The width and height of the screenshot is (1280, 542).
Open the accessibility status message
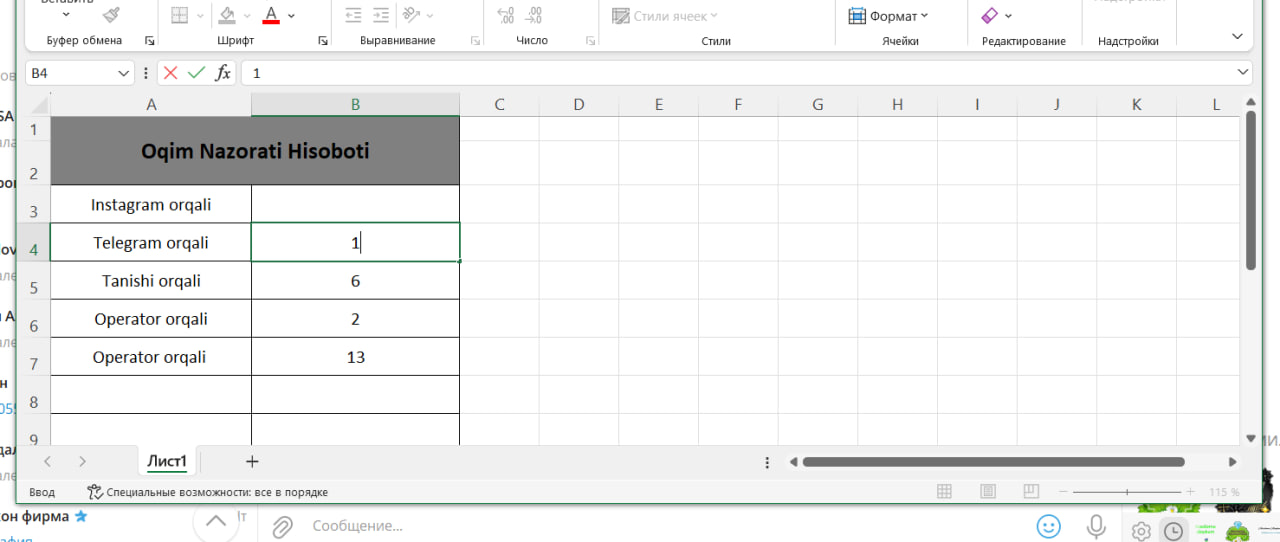pos(208,492)
